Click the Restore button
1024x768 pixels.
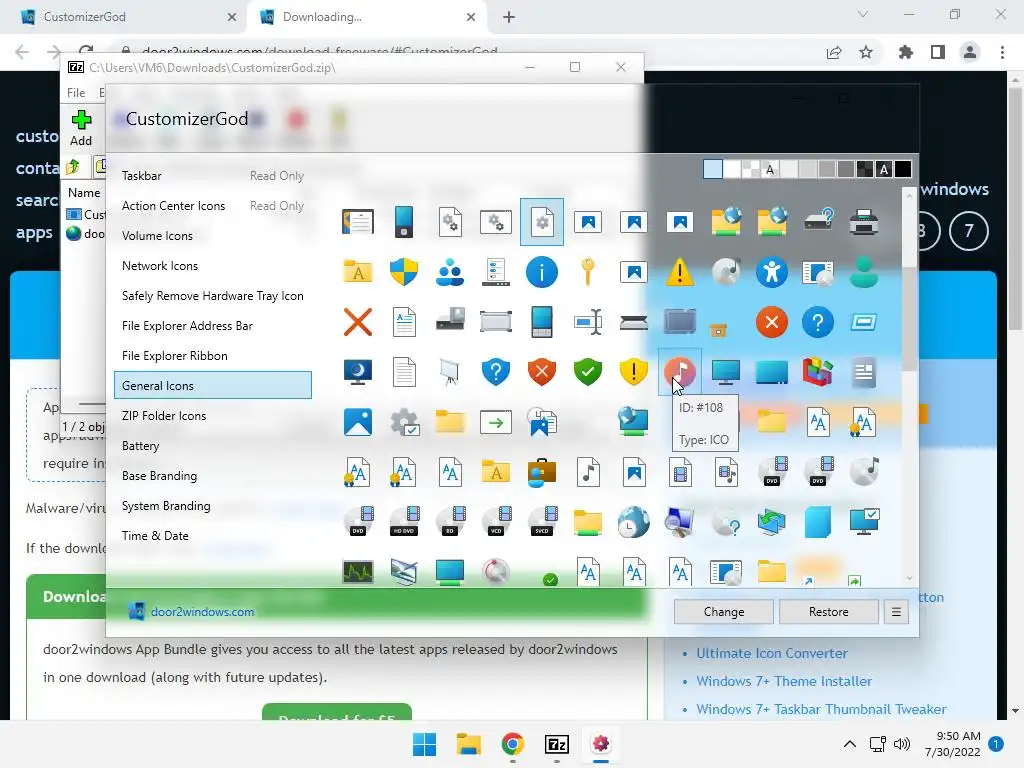(828, 612)
